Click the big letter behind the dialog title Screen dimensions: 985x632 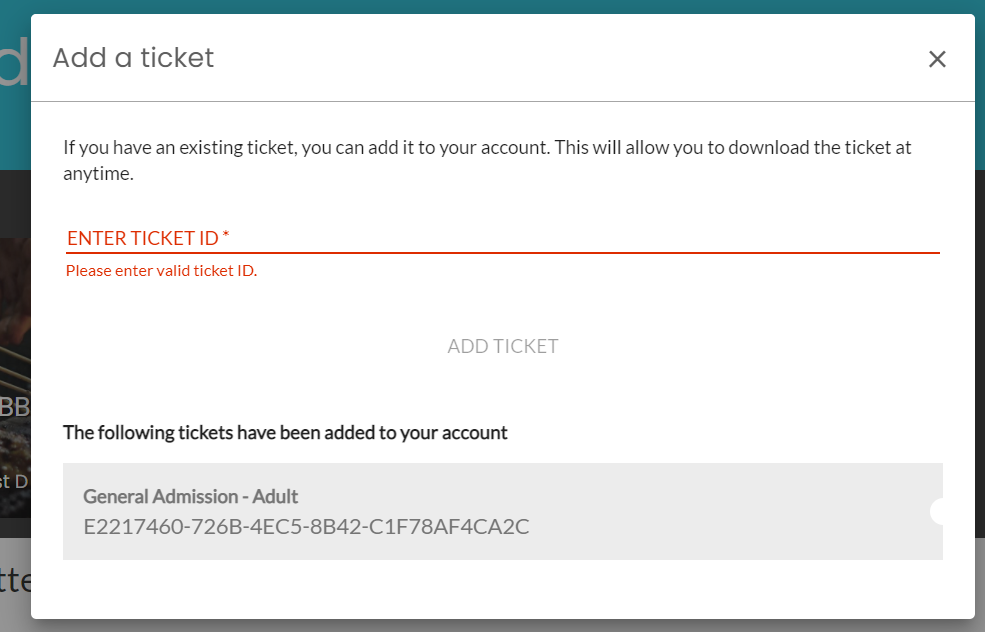pos(15,61)
